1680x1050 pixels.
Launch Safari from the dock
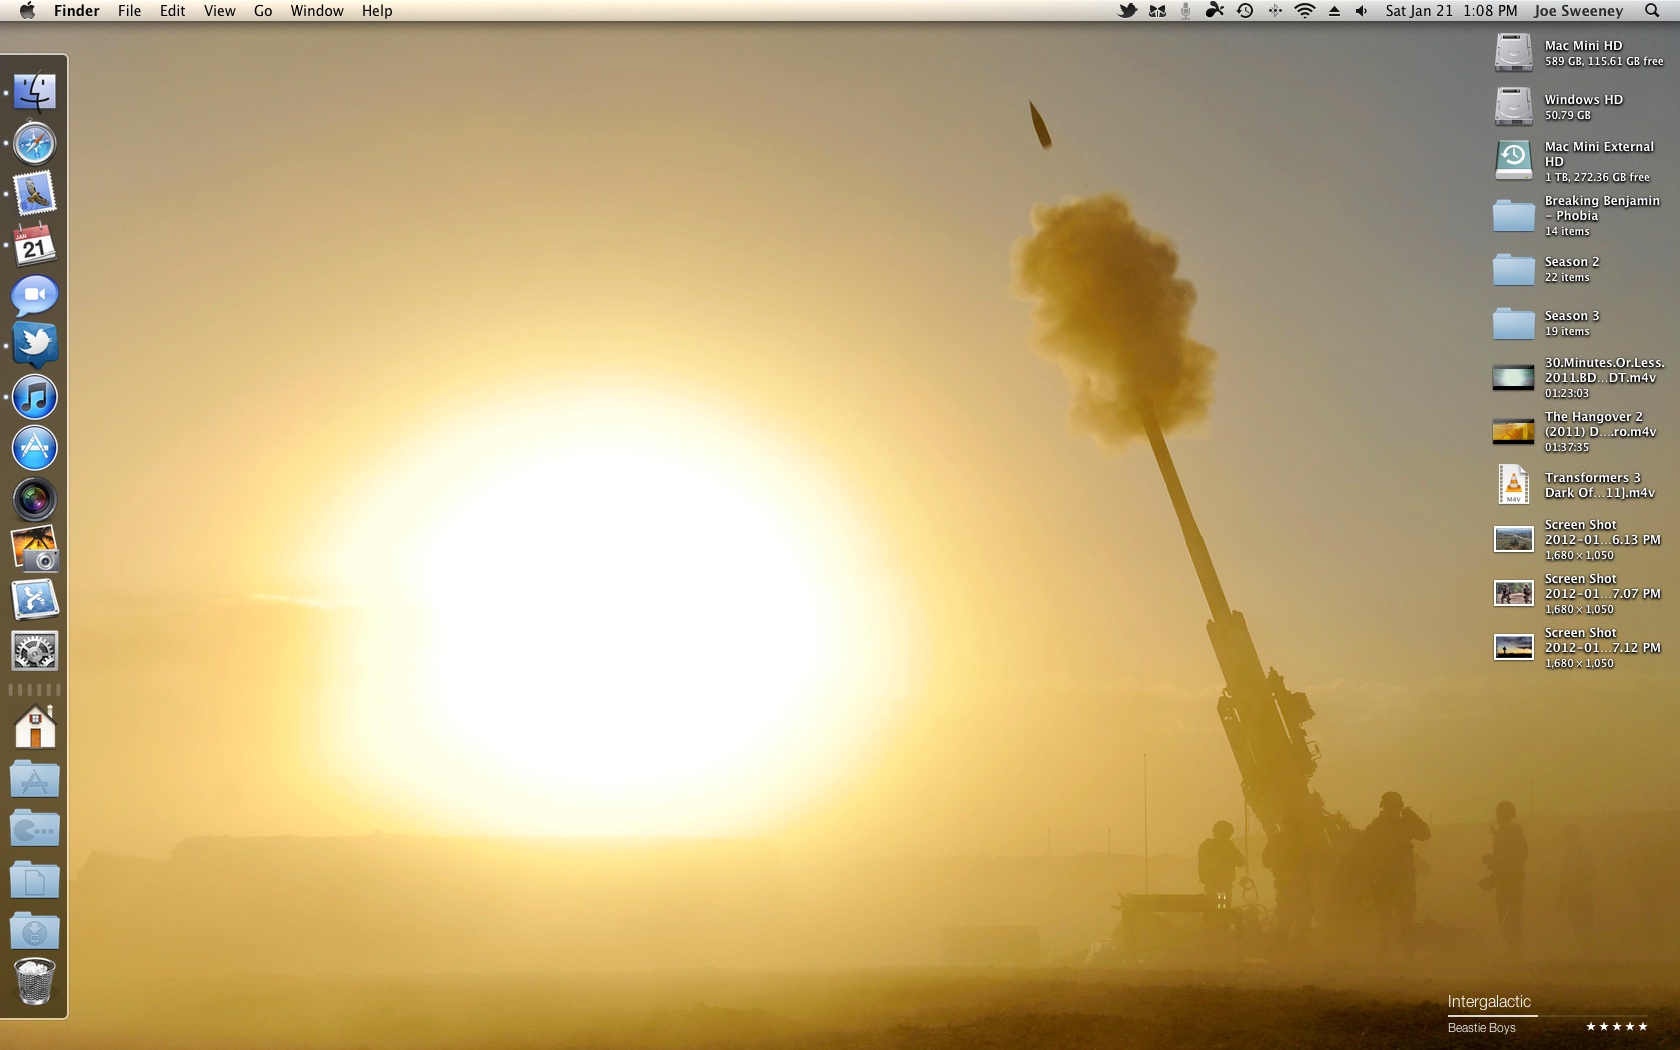point(35,143)
